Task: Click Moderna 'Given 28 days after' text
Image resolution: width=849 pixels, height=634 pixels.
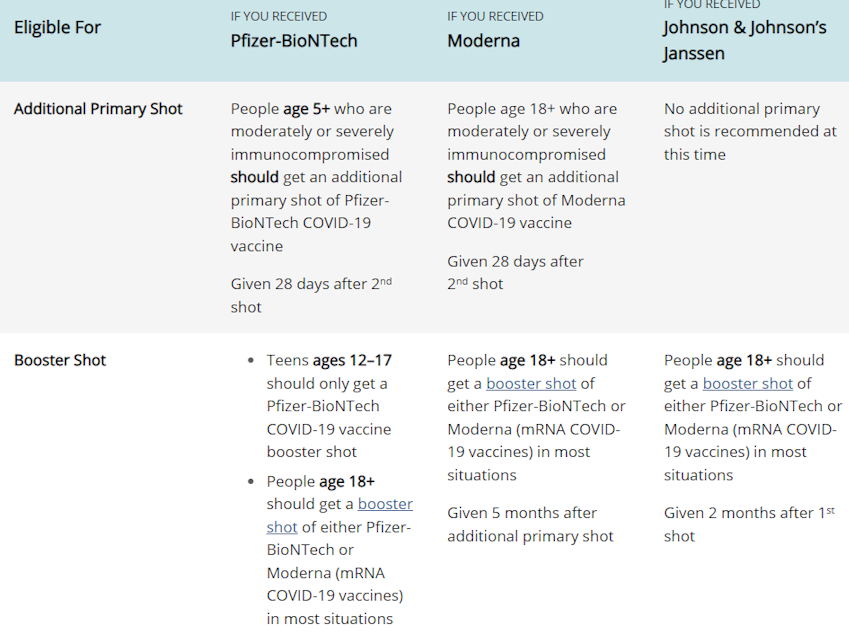Action: 515,262
